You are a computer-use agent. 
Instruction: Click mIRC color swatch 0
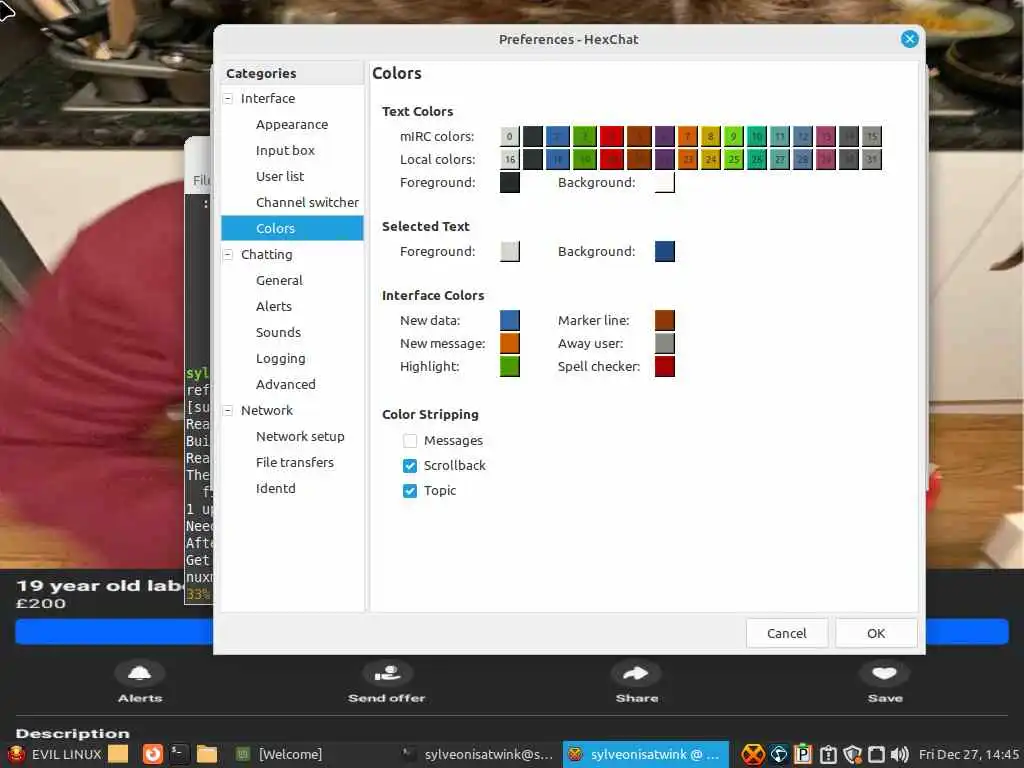point(510,136)
